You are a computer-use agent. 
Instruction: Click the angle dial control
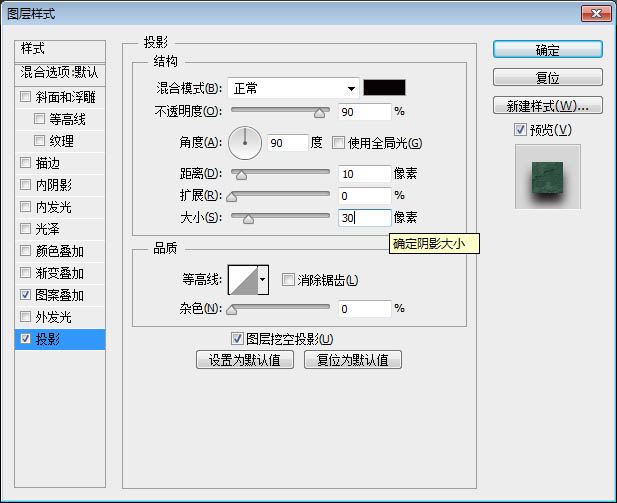(x=245, y=142)
